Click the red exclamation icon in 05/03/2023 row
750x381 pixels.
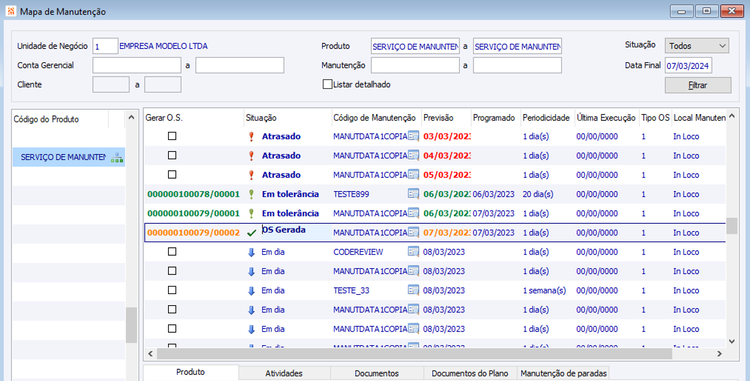251,175
